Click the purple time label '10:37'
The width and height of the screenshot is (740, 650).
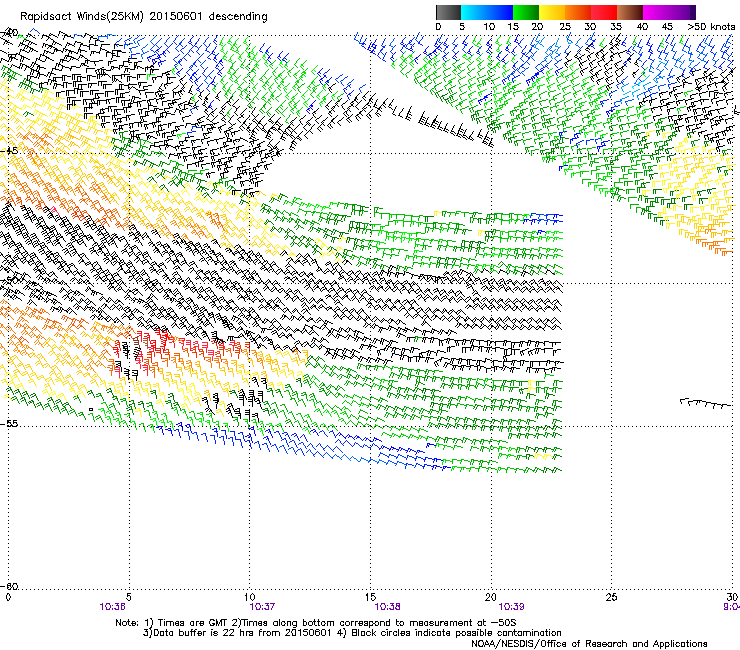tap(262, 607)
